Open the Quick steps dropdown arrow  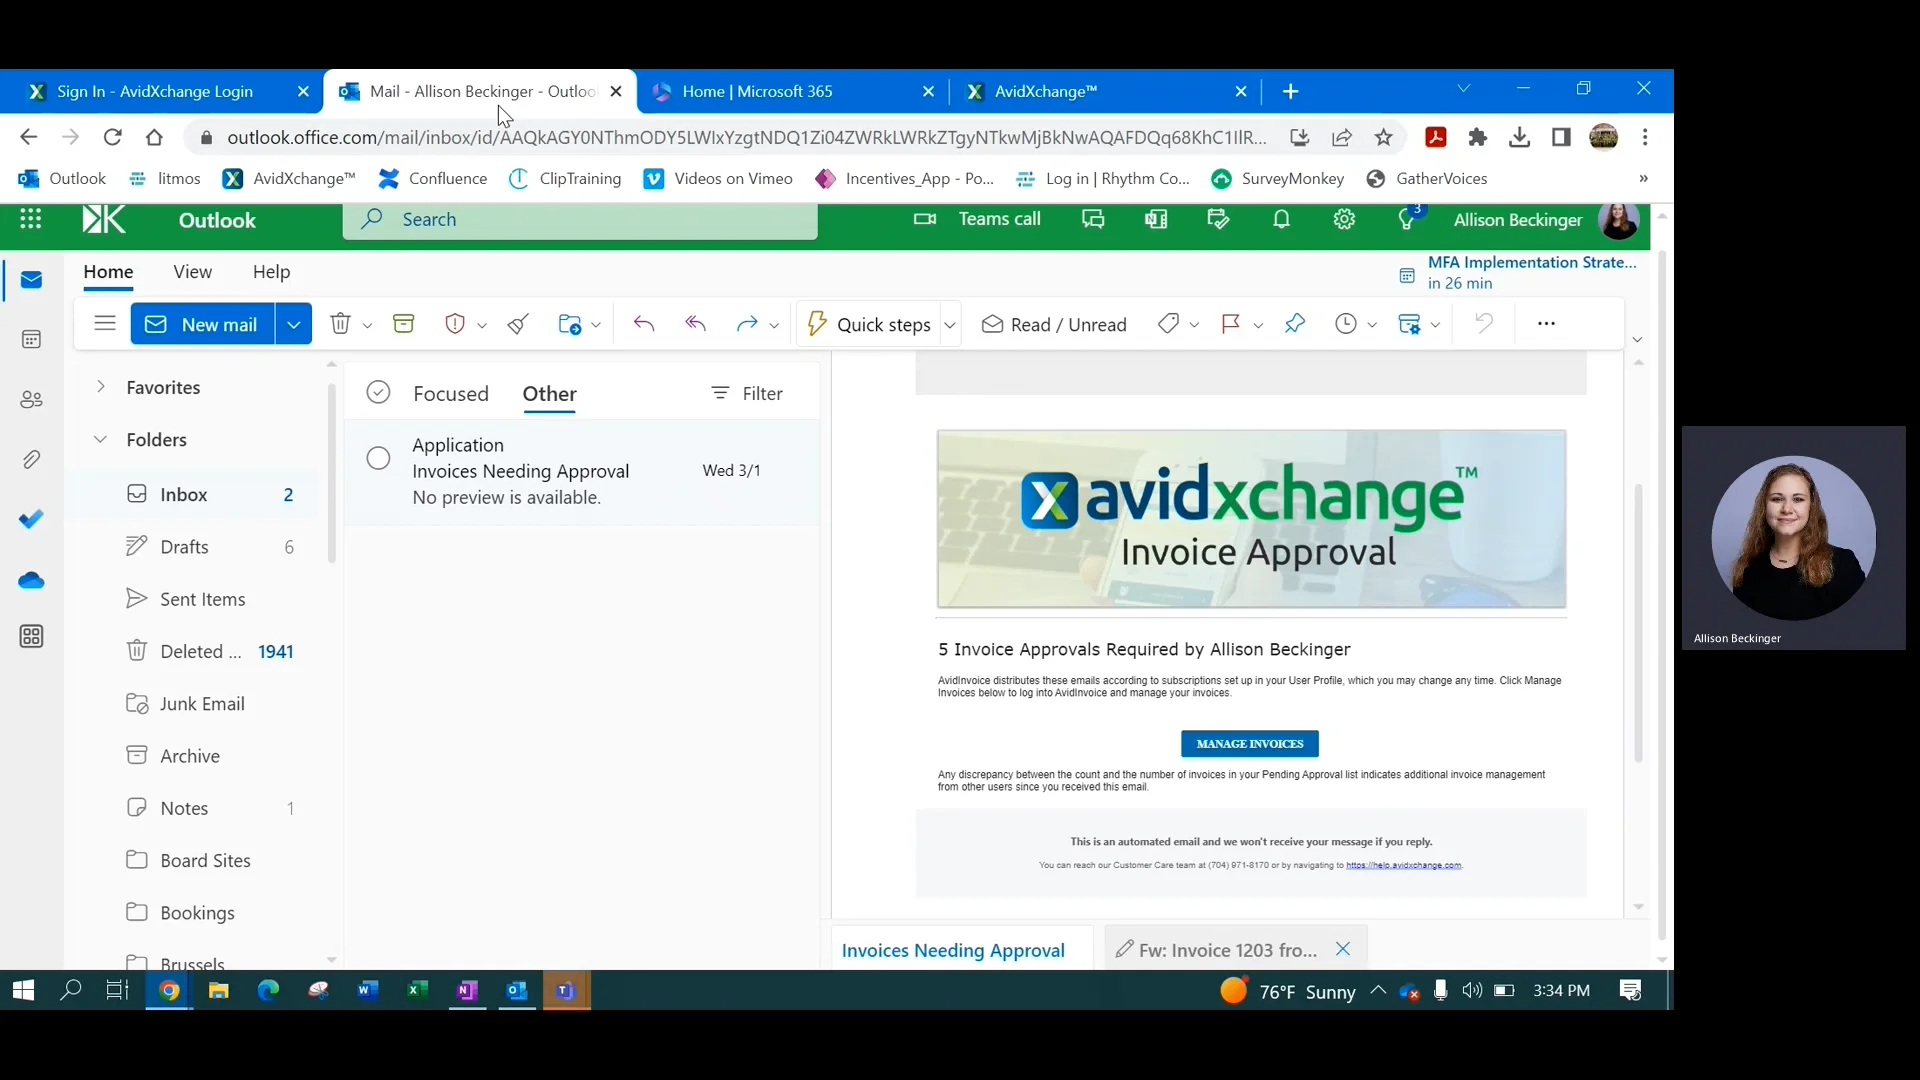(x=950, y=324)
